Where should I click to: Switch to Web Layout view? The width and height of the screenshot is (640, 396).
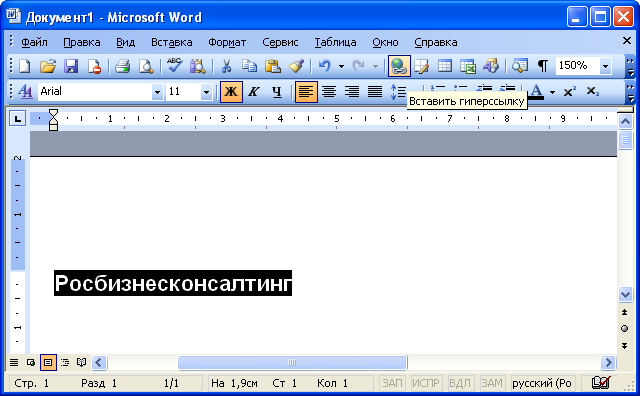coord(31,362)
